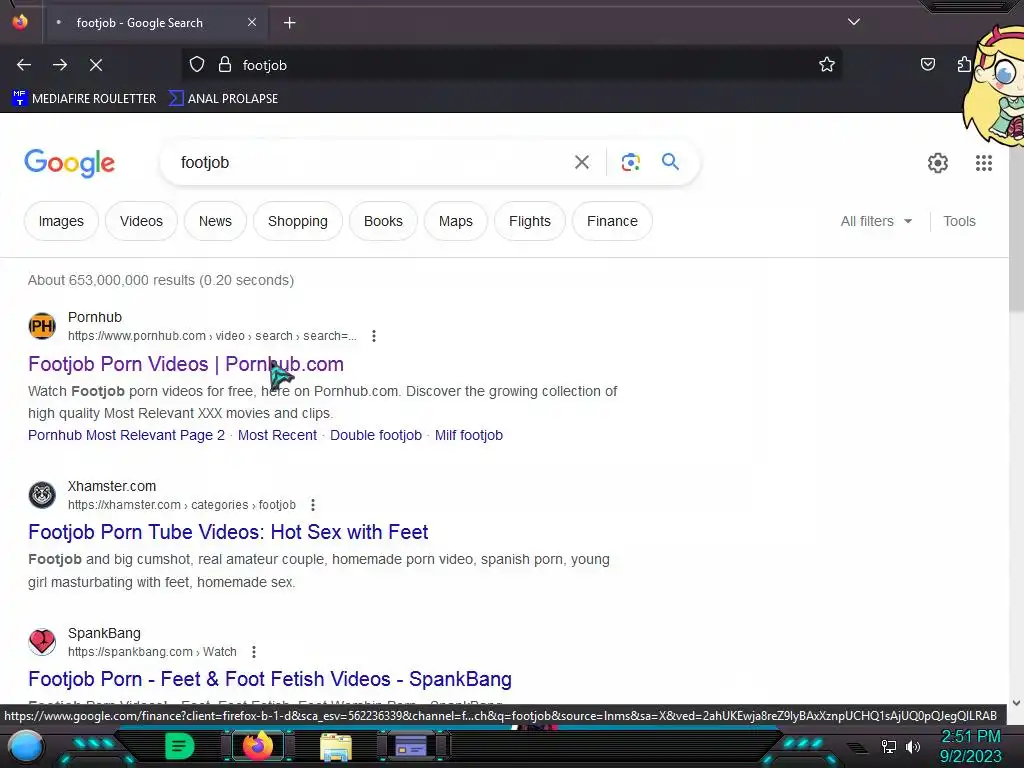1024x768 pixels.
Task: Open the Google apps grid
Action: pos(984,163)
